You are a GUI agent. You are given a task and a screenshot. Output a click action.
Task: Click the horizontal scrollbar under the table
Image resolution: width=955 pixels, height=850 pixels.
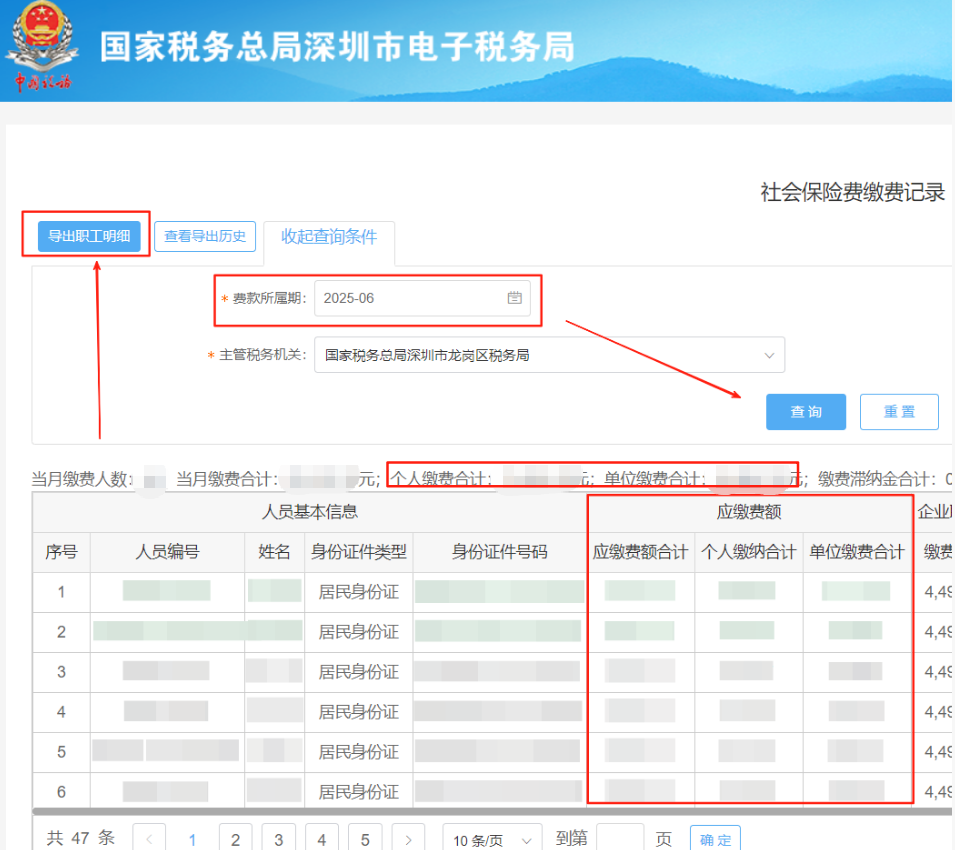click(492, 812)
